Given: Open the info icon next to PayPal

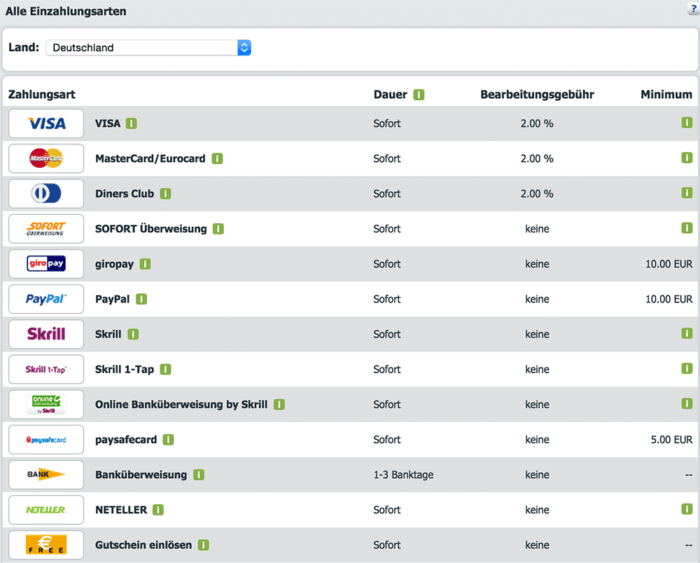Looking at the screenshot, I should pyautogui.click(x=142, y=299).
